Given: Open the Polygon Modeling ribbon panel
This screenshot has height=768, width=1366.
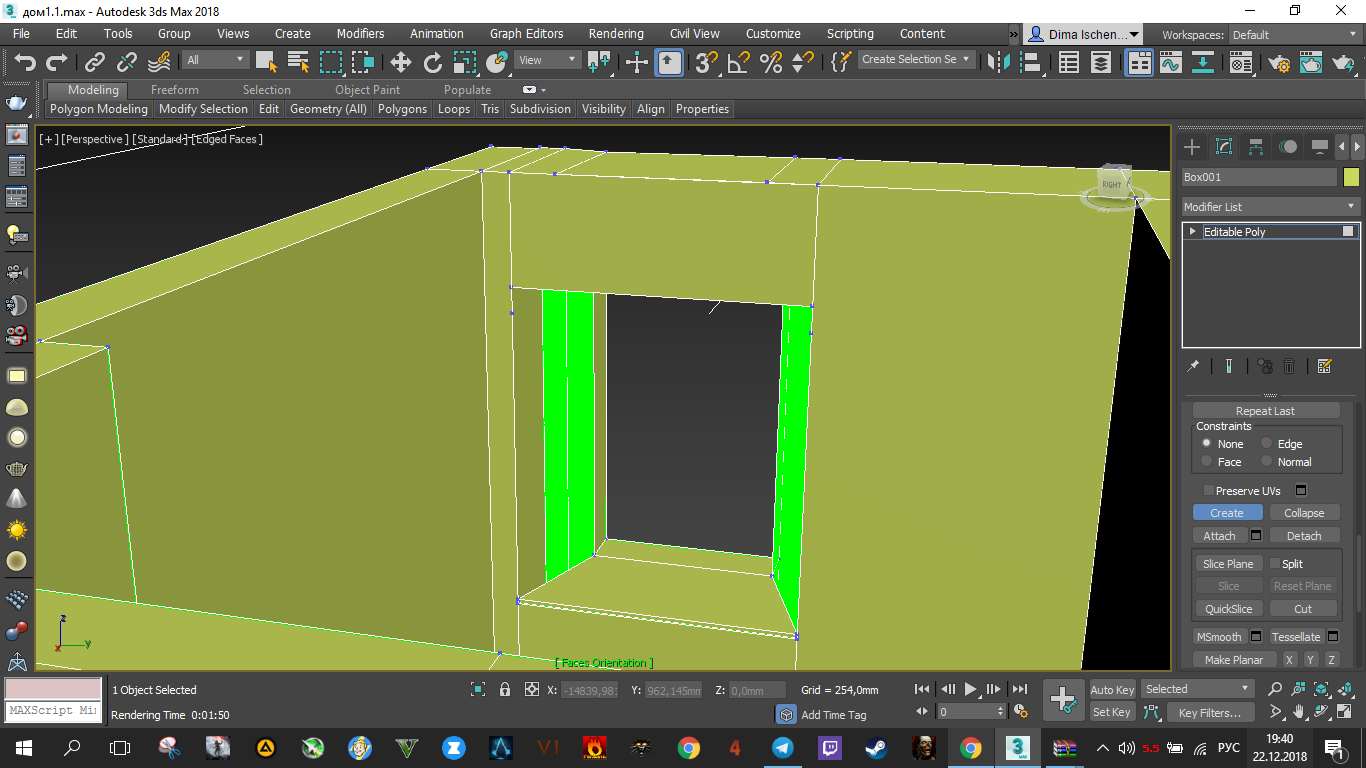Looking at the screenshot, I should (99, 109).
